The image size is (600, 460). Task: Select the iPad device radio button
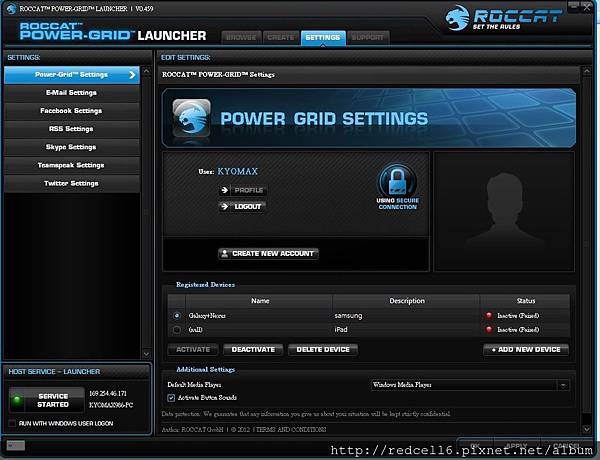click(x=177, y=330)
